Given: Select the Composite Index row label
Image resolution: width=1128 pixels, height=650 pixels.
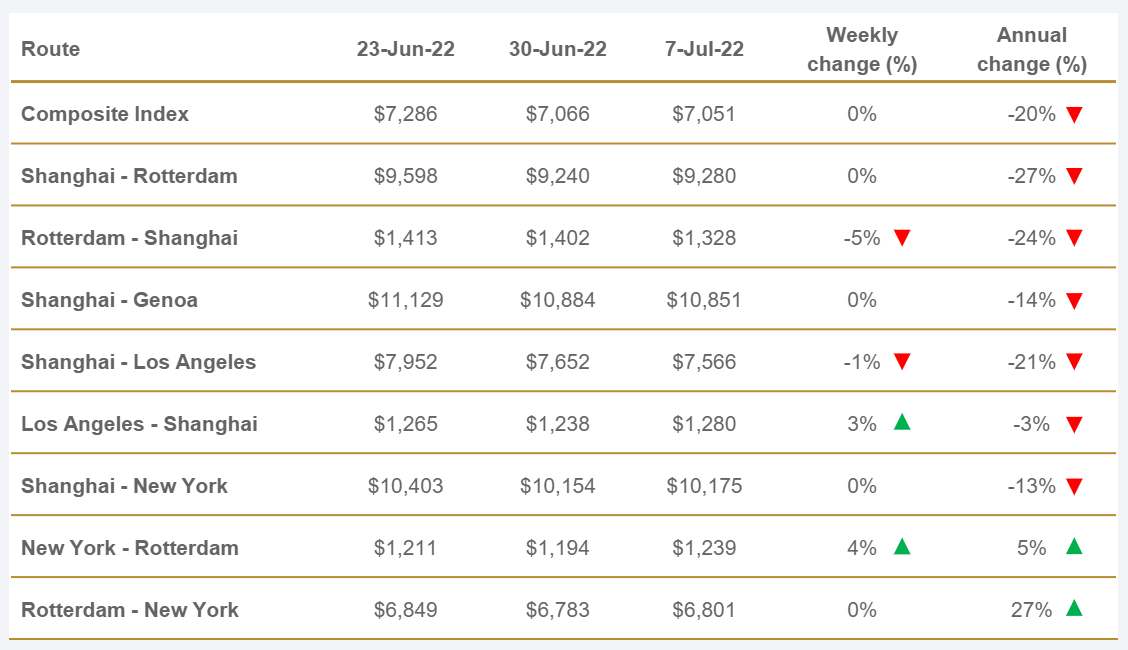Looking at the screenshot, I should (105, 114).
